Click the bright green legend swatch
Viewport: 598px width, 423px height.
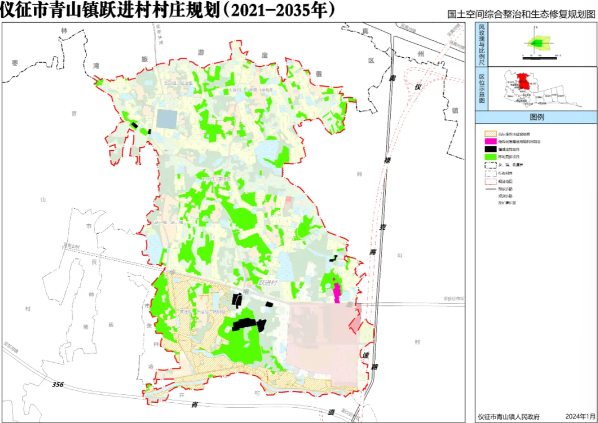[x=490, y=157]
